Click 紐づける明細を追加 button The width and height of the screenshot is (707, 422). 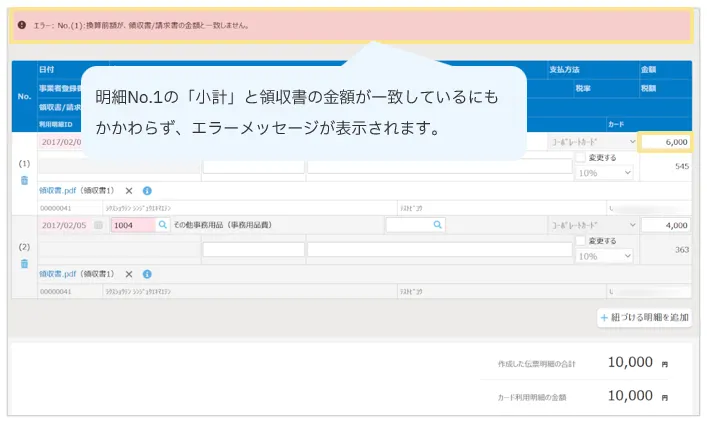(x=644, y=317)
